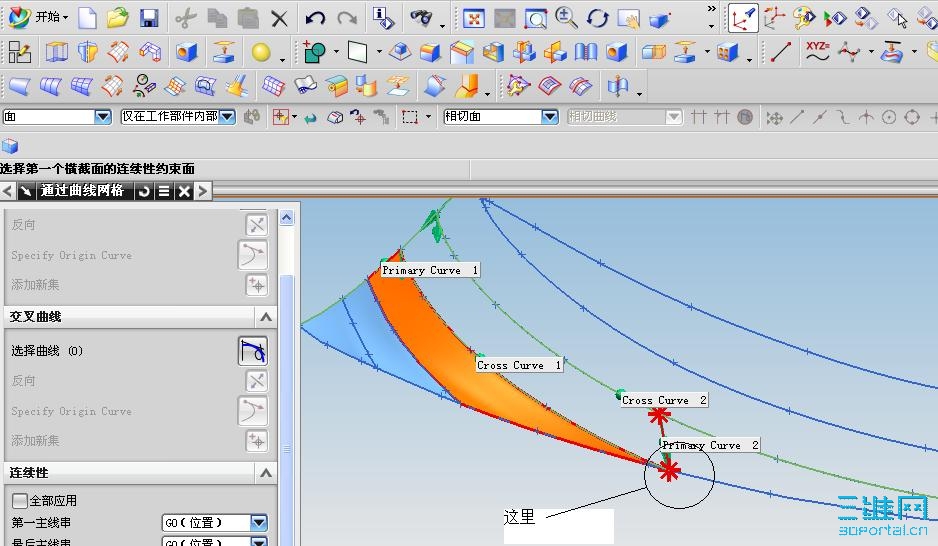Viewport: 938px width, 546px height.
Task: Select the Extrude feature icon
Action: tap(57, 53)
